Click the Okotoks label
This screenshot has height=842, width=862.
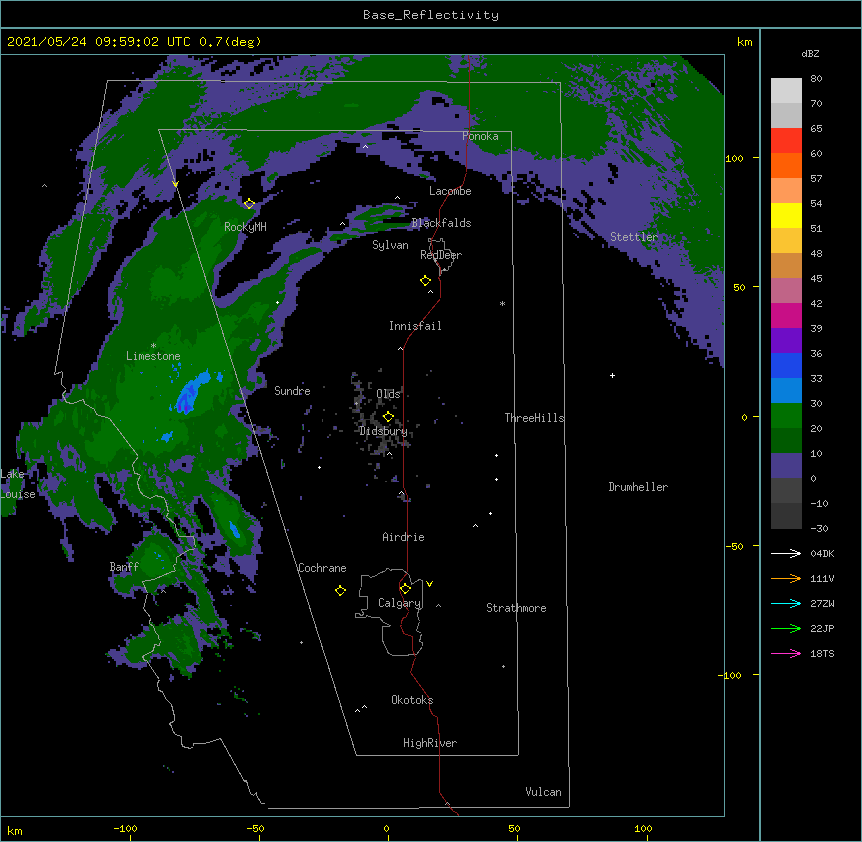click(x=412, y=700)
